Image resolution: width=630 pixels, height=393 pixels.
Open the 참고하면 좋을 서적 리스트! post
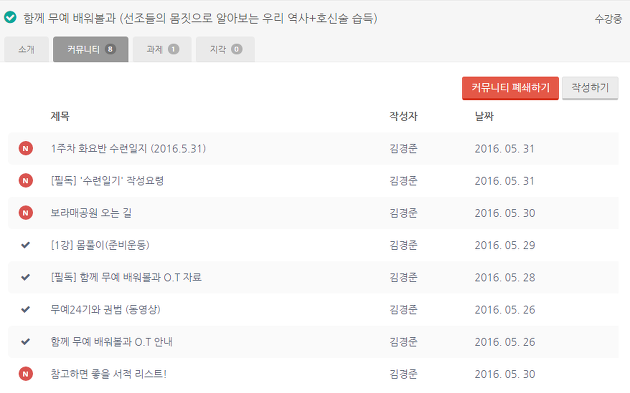108,374
